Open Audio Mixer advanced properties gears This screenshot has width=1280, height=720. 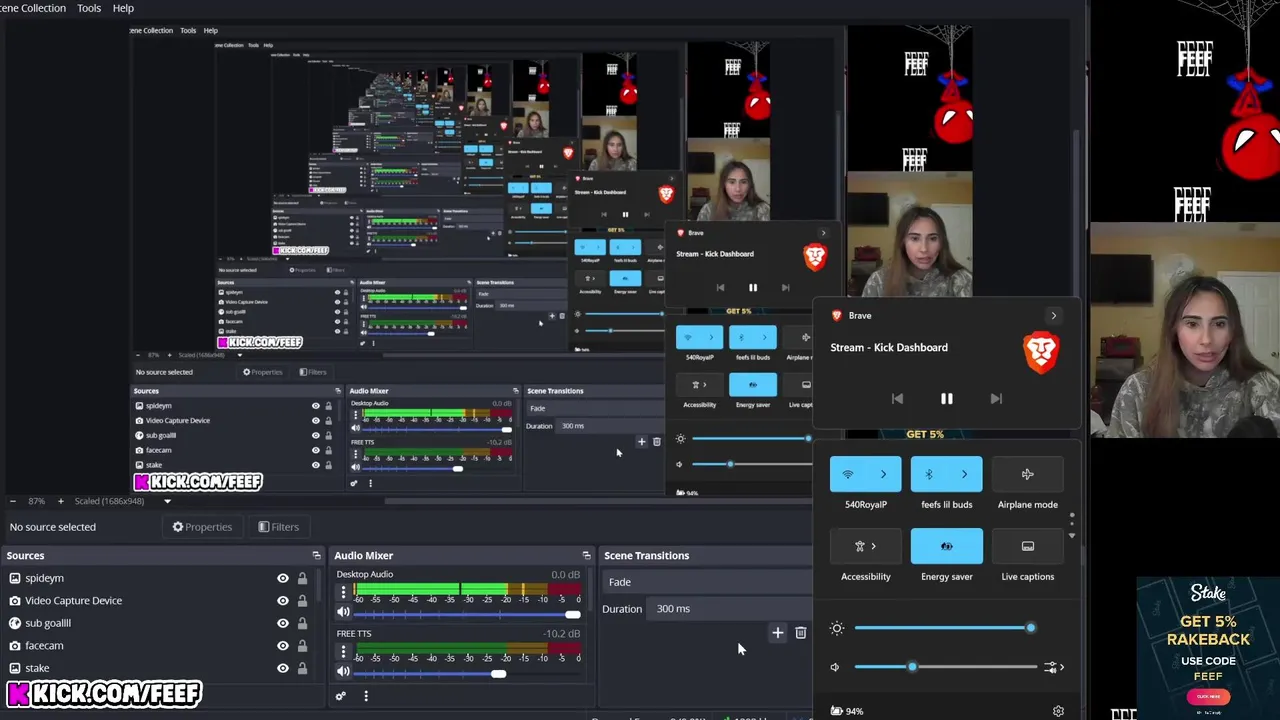pos(341,696)
